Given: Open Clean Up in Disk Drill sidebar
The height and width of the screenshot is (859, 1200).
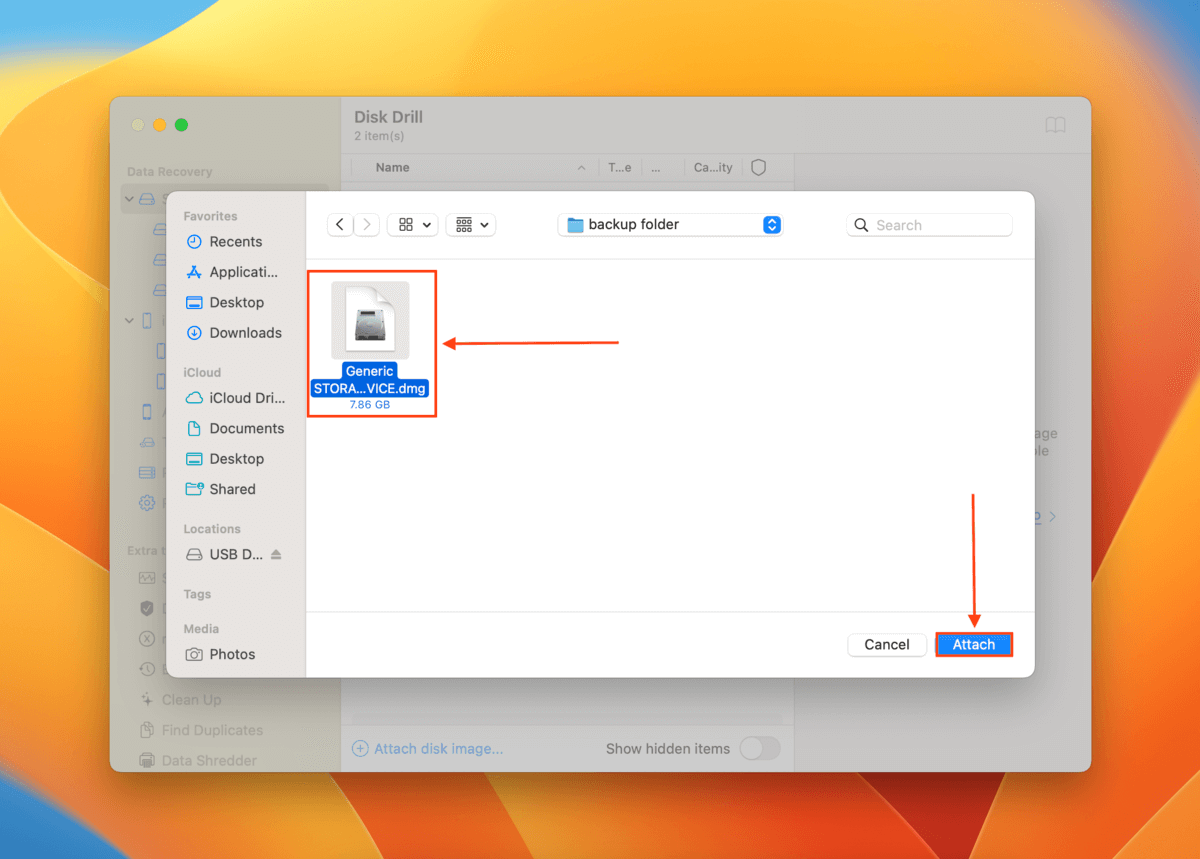Looking at the screenshot, I should coord(181,700).
